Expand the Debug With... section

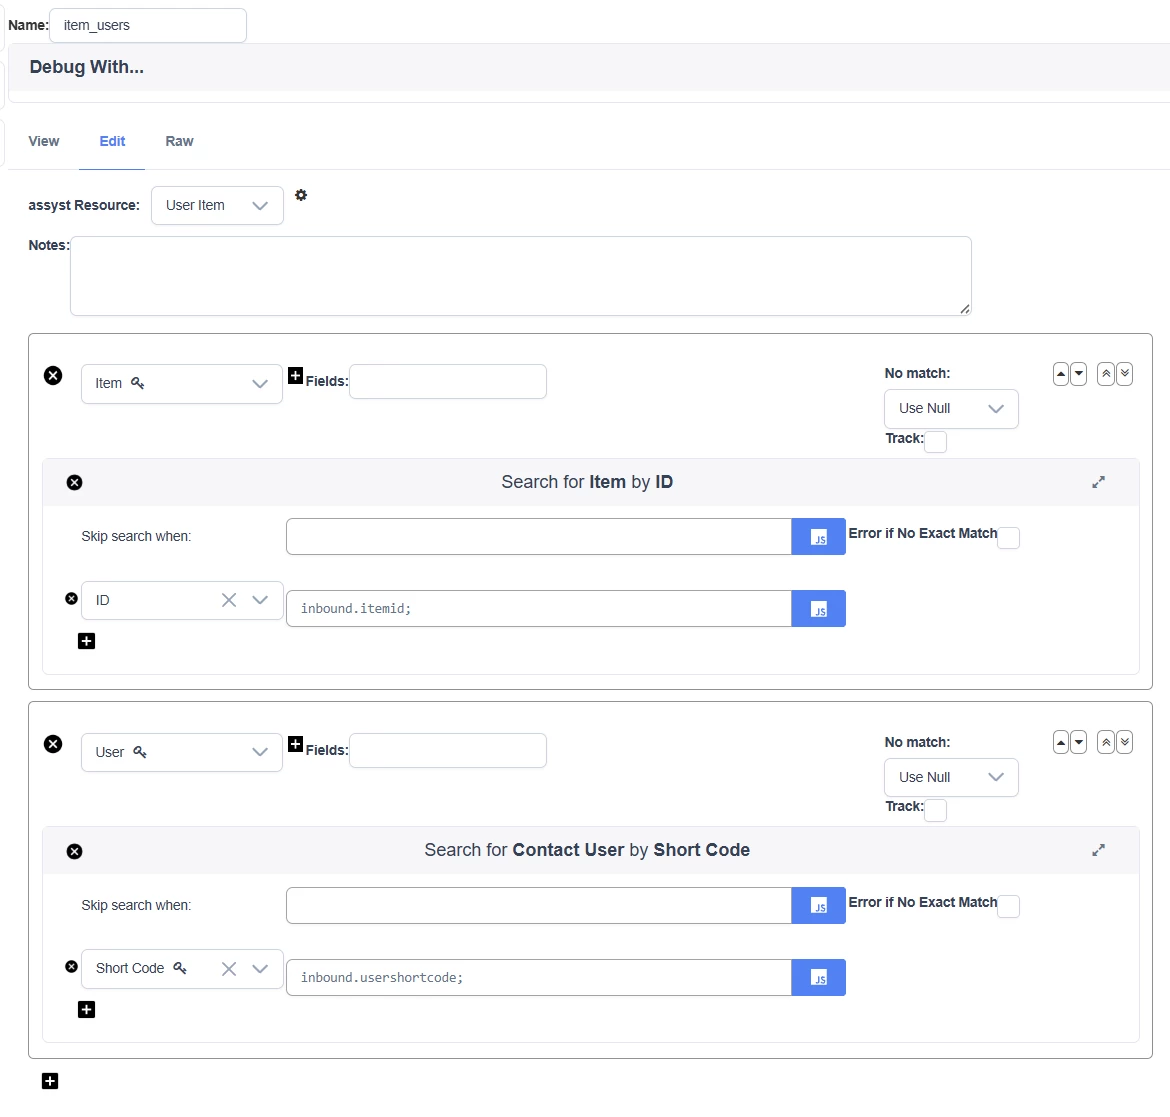(87, 67)
